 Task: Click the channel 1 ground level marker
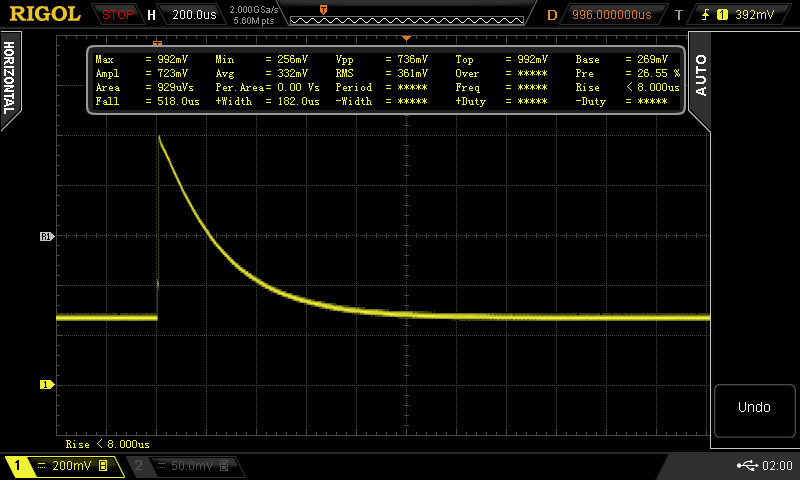(45, 384)
